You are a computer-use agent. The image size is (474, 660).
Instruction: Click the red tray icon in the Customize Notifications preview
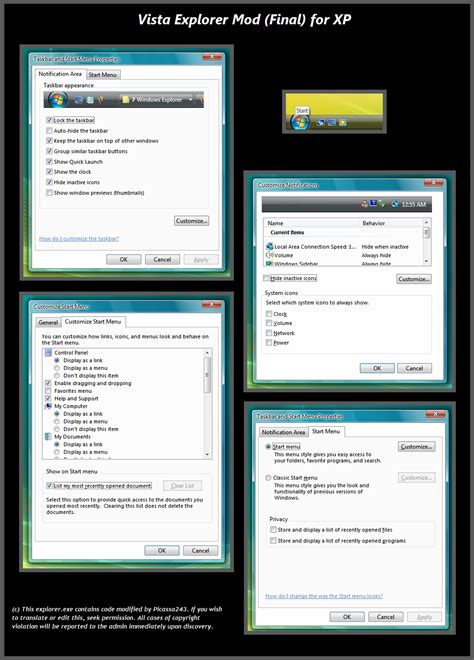click(x=364, y=204)
